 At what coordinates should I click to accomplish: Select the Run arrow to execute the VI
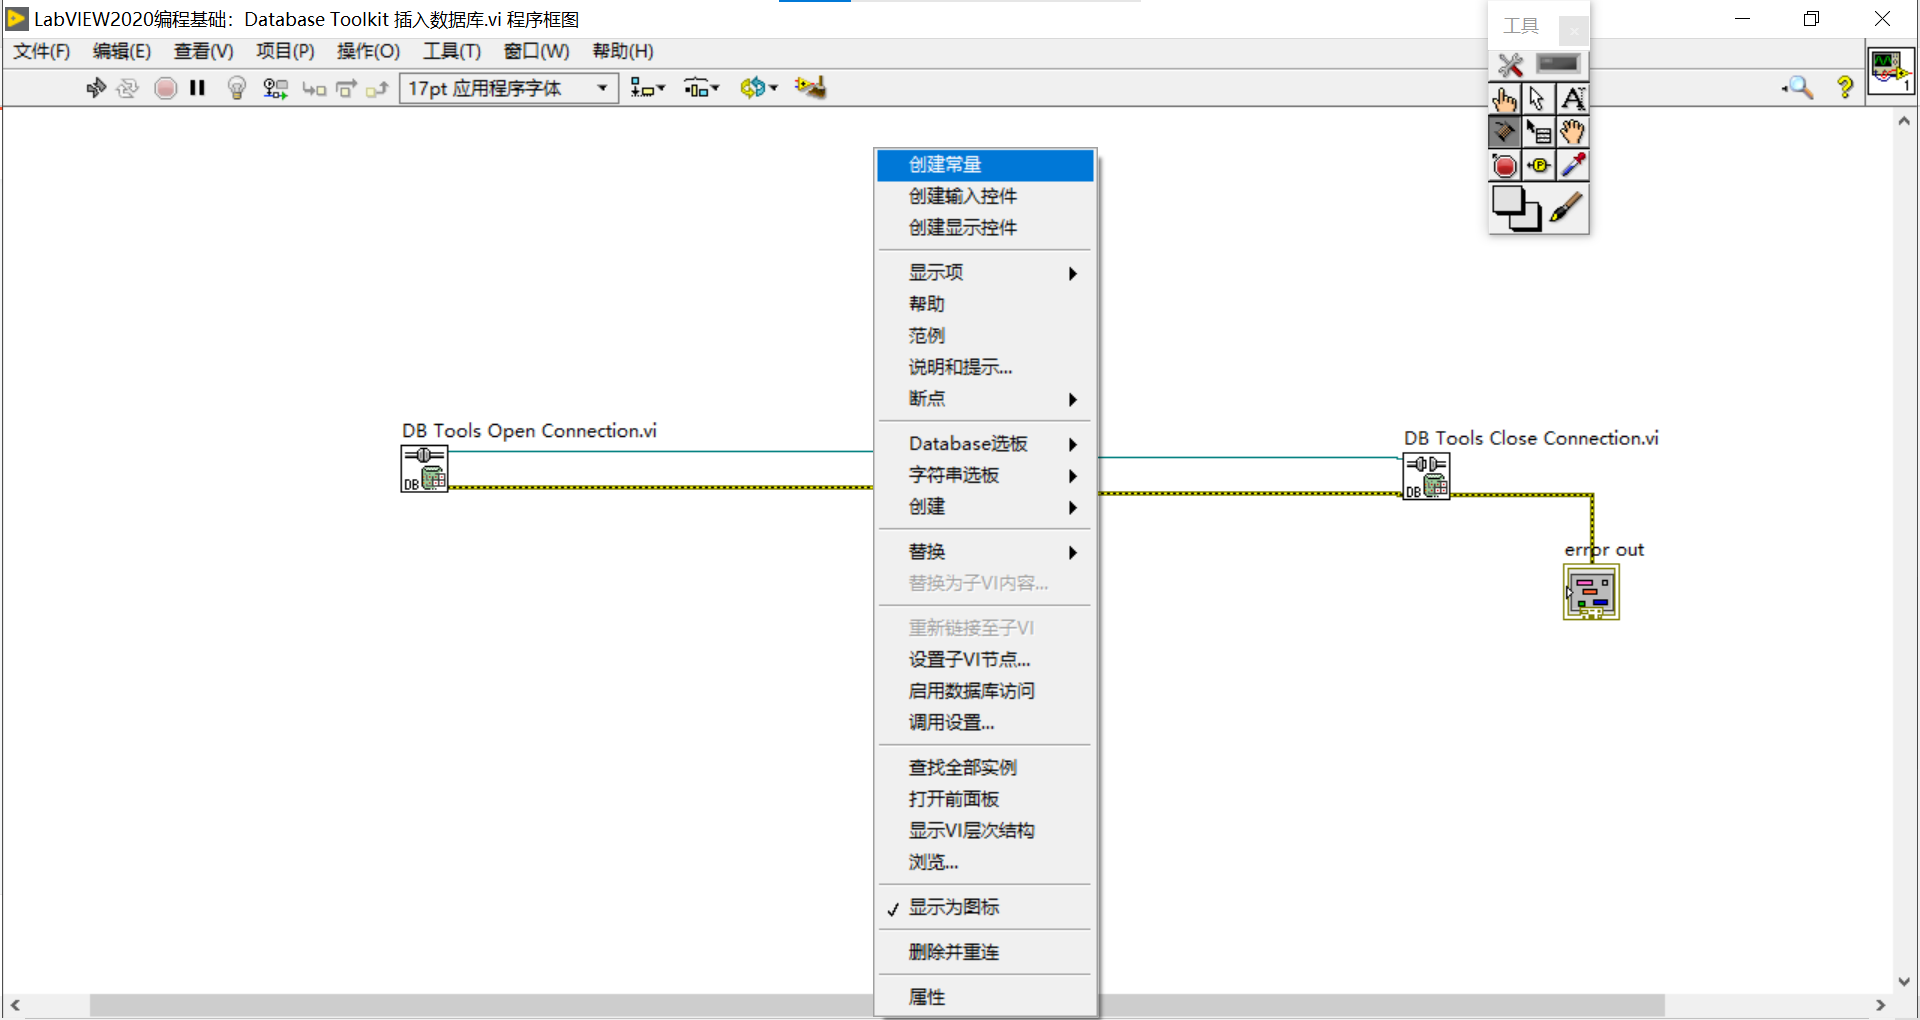(96, 88)
